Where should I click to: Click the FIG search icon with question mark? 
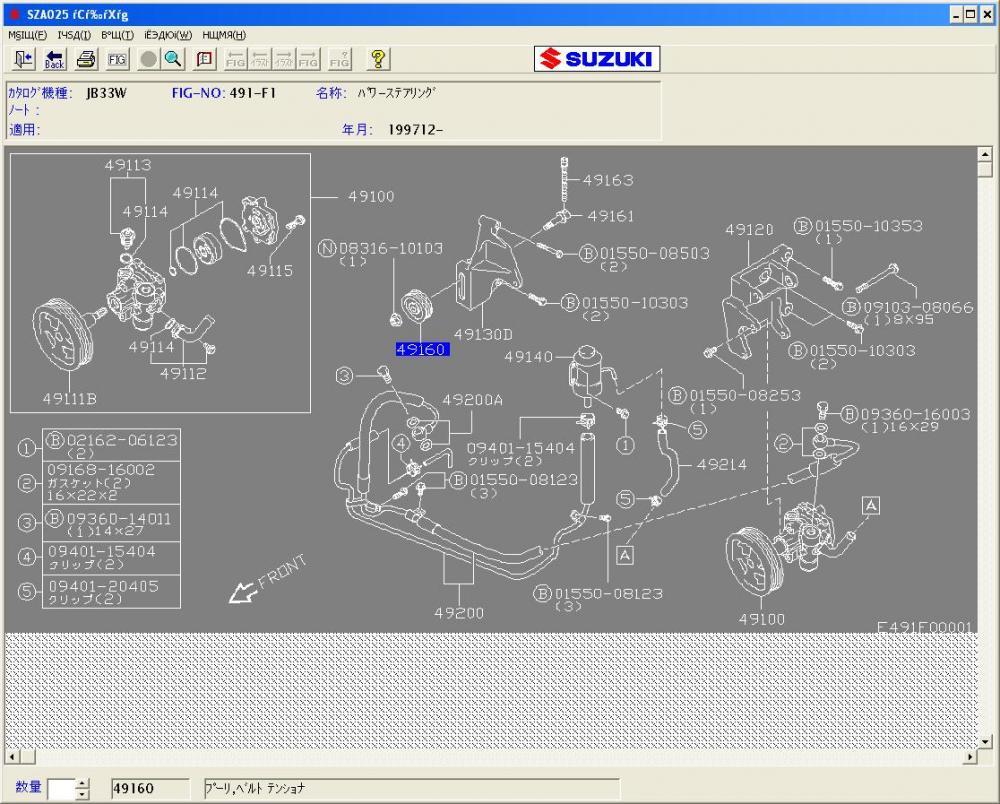point(340,59)
